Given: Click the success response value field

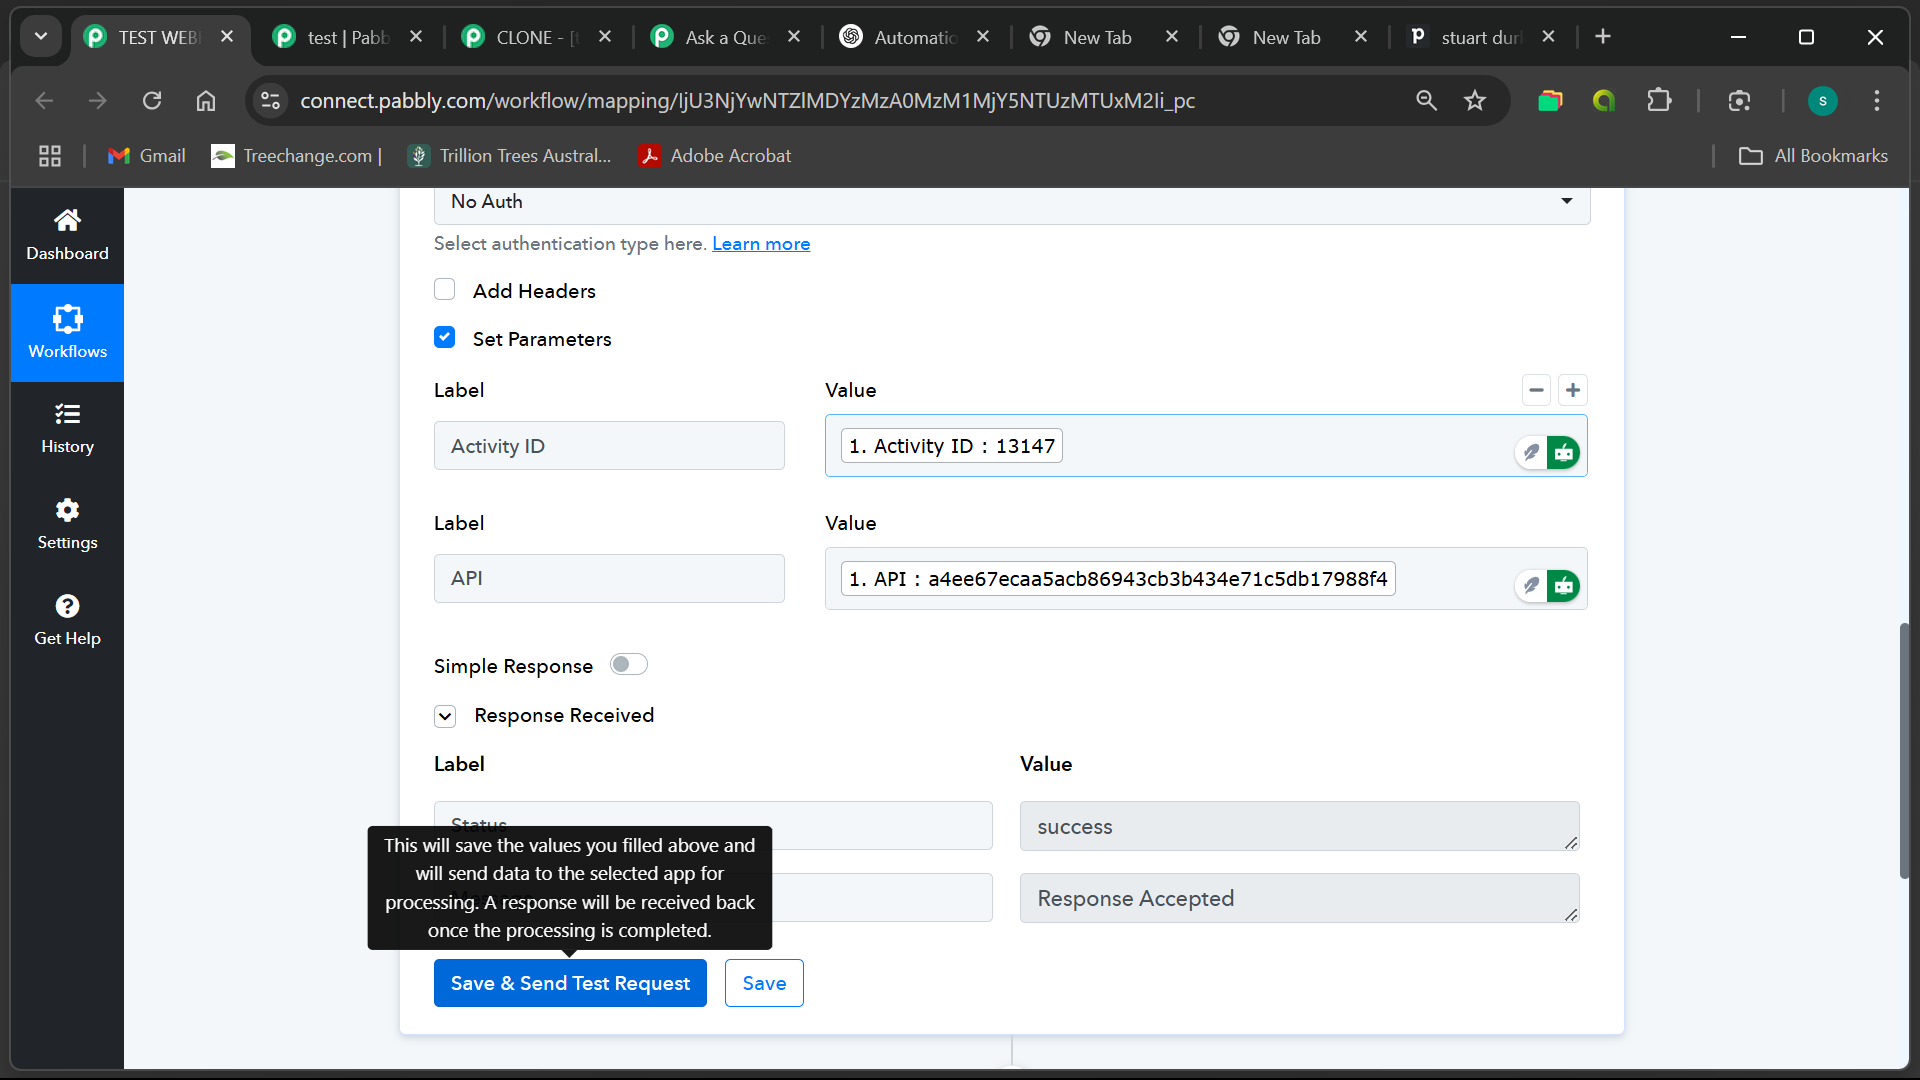Looking at the screenshot, I should [1299, 826].
